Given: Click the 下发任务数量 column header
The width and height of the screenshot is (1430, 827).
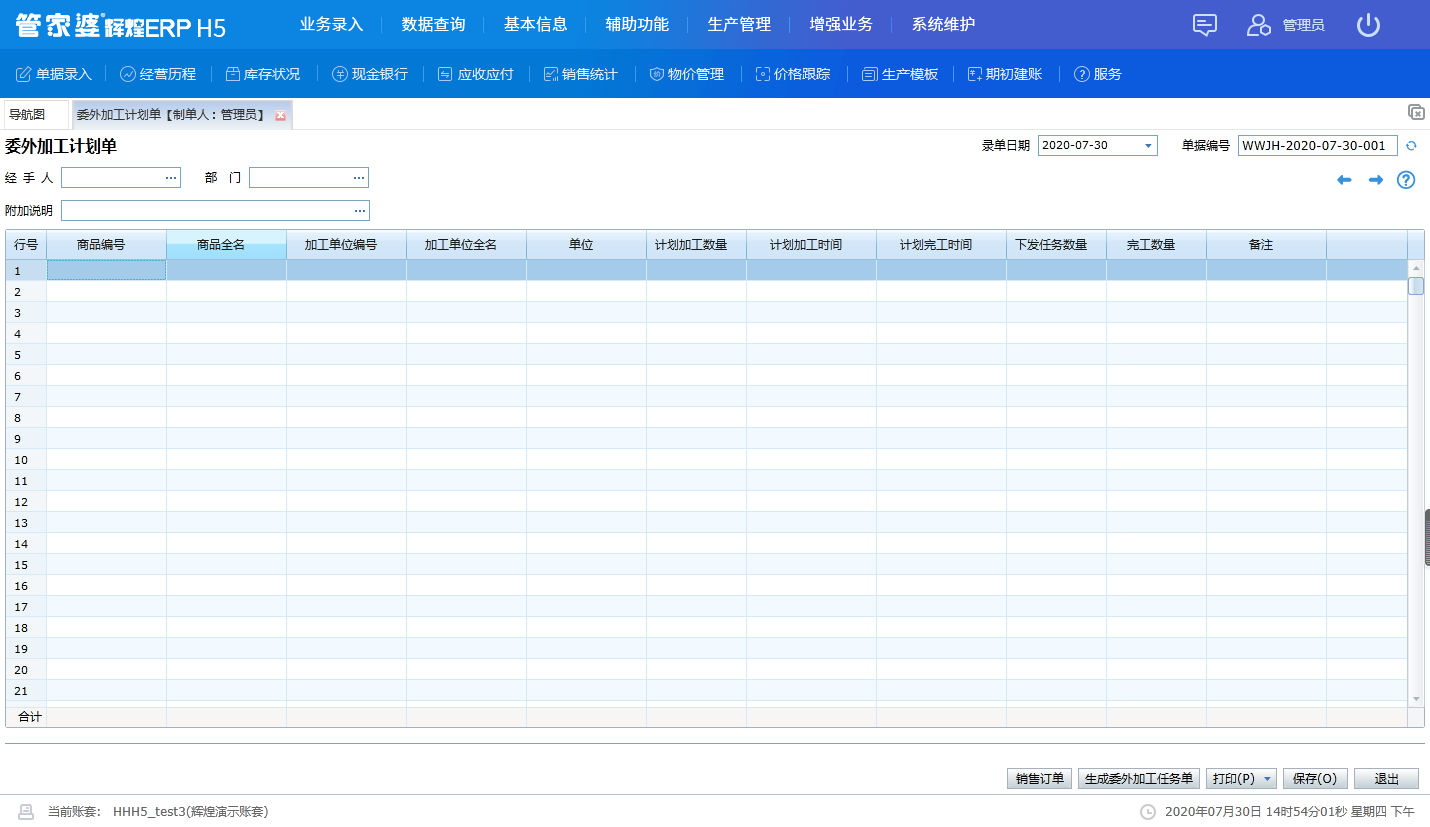Looking at the screenshot, I should (x=1056, y=245).
